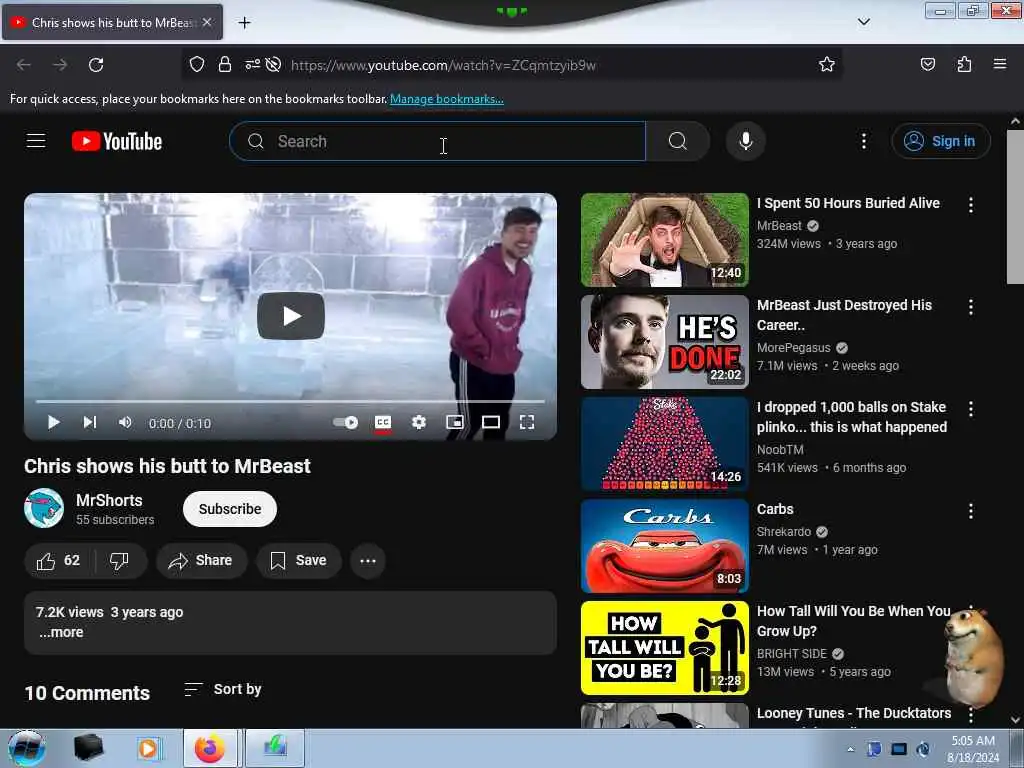Click the Firefox reload page button
Viewport: 1024px width, 768px height.
pyautogui.click(x=96, y=65)
